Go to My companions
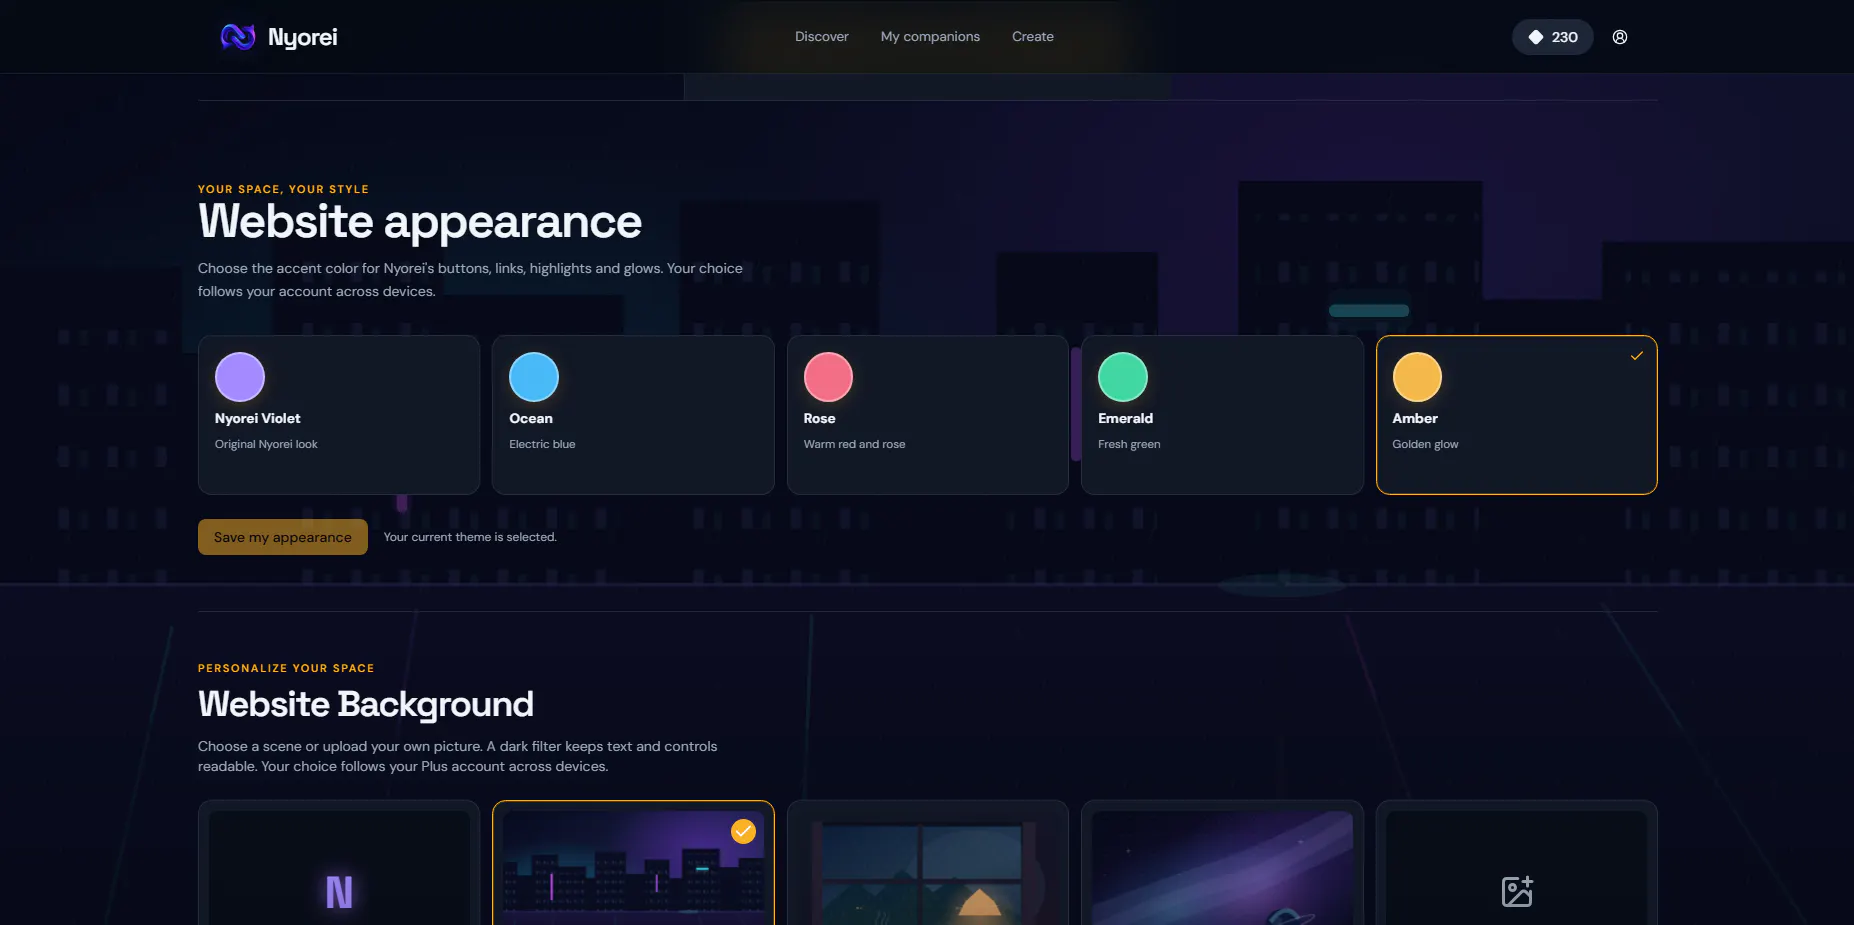Screen dimensions: 1854x925 [x=930, y=37]
